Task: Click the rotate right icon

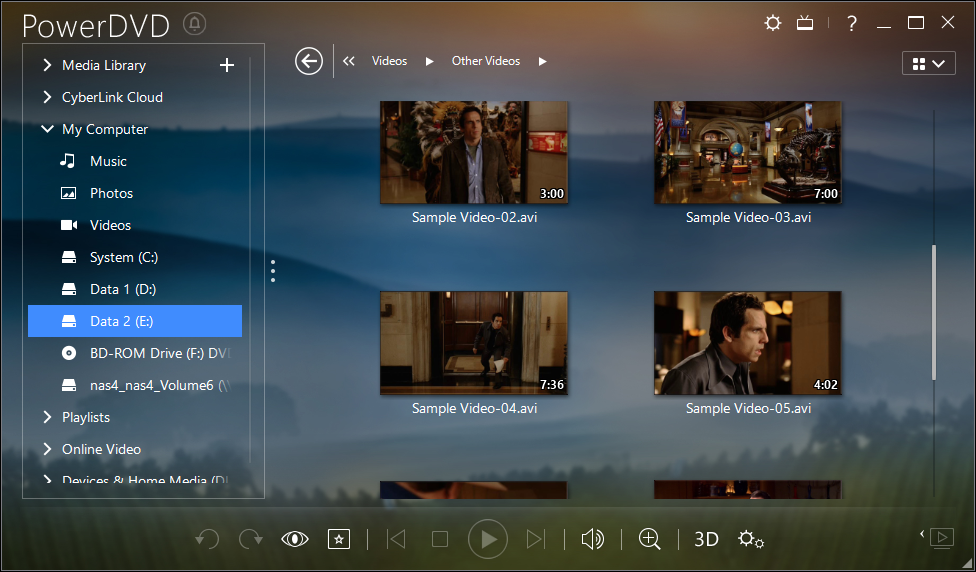Action: (251, 539)
